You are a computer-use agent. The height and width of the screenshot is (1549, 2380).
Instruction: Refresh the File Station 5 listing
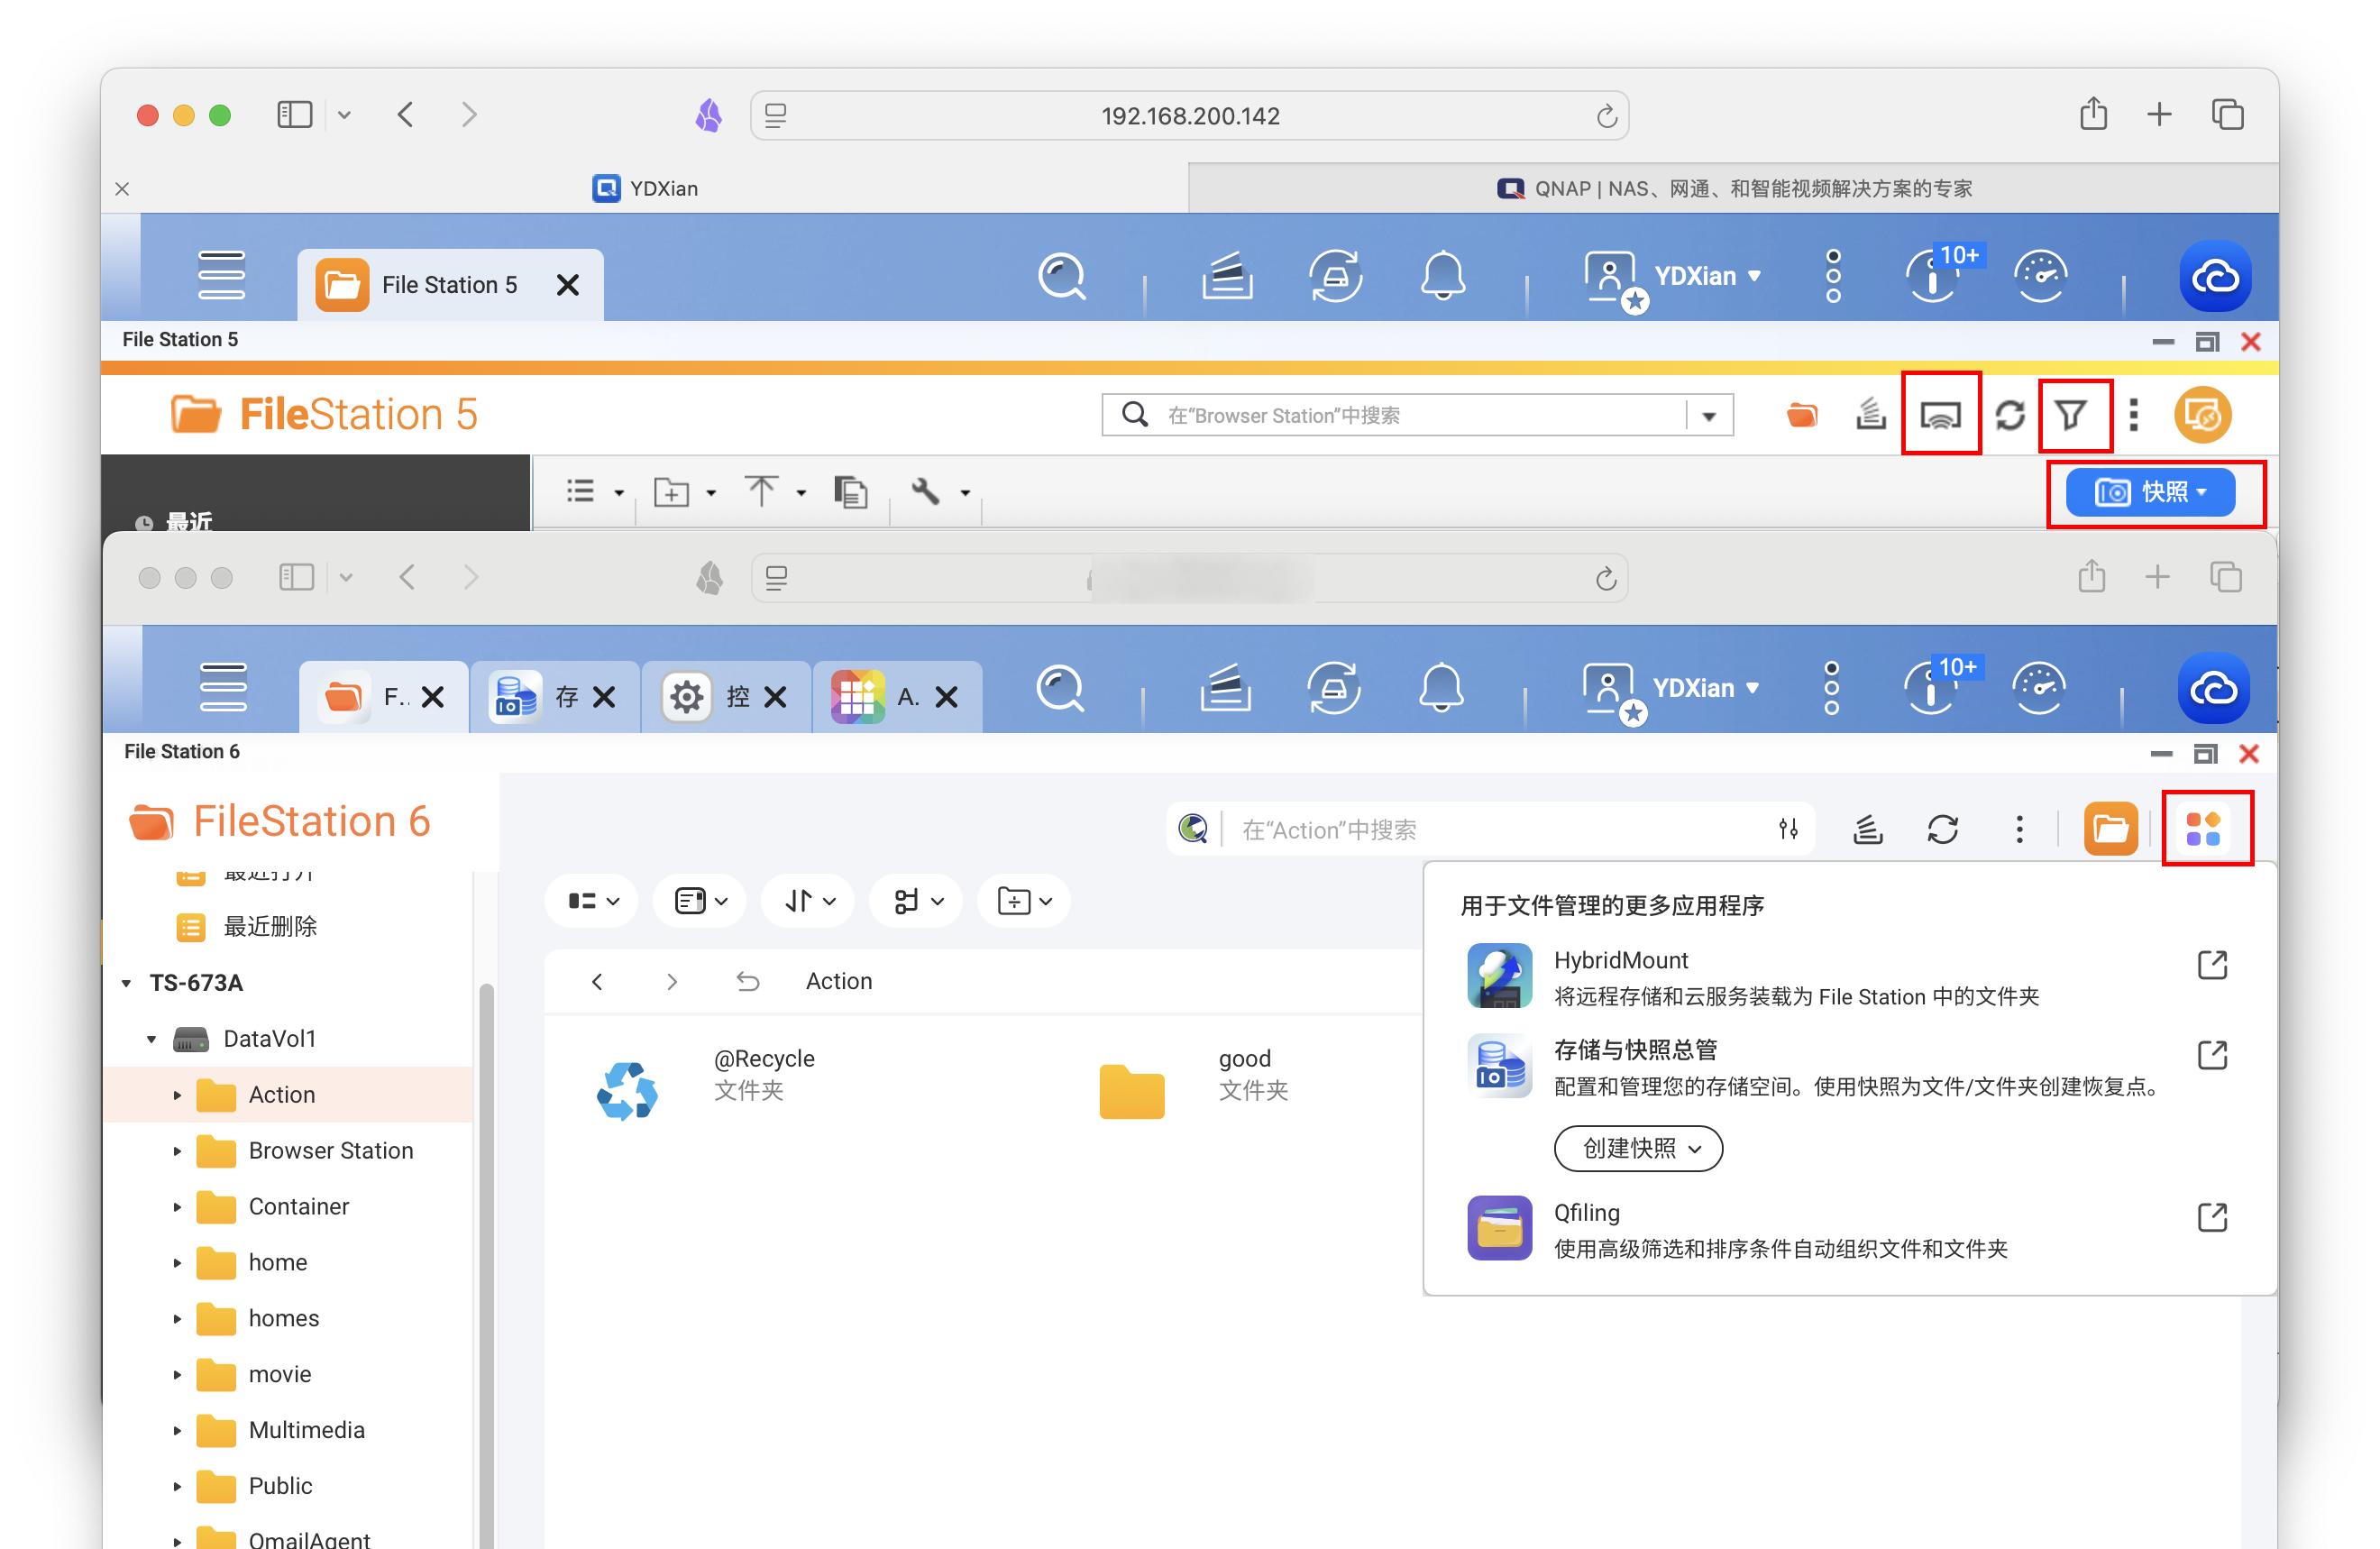[x=2010, y=414]
